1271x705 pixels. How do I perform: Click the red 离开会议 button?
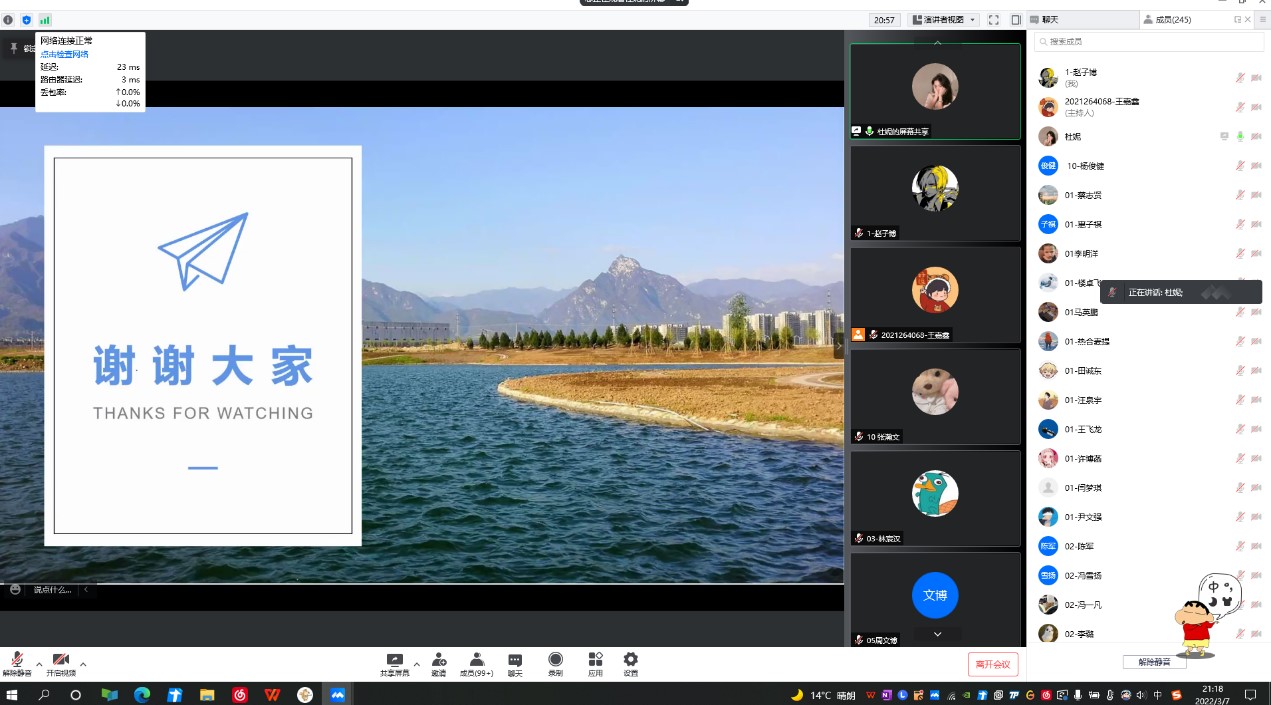992,664
